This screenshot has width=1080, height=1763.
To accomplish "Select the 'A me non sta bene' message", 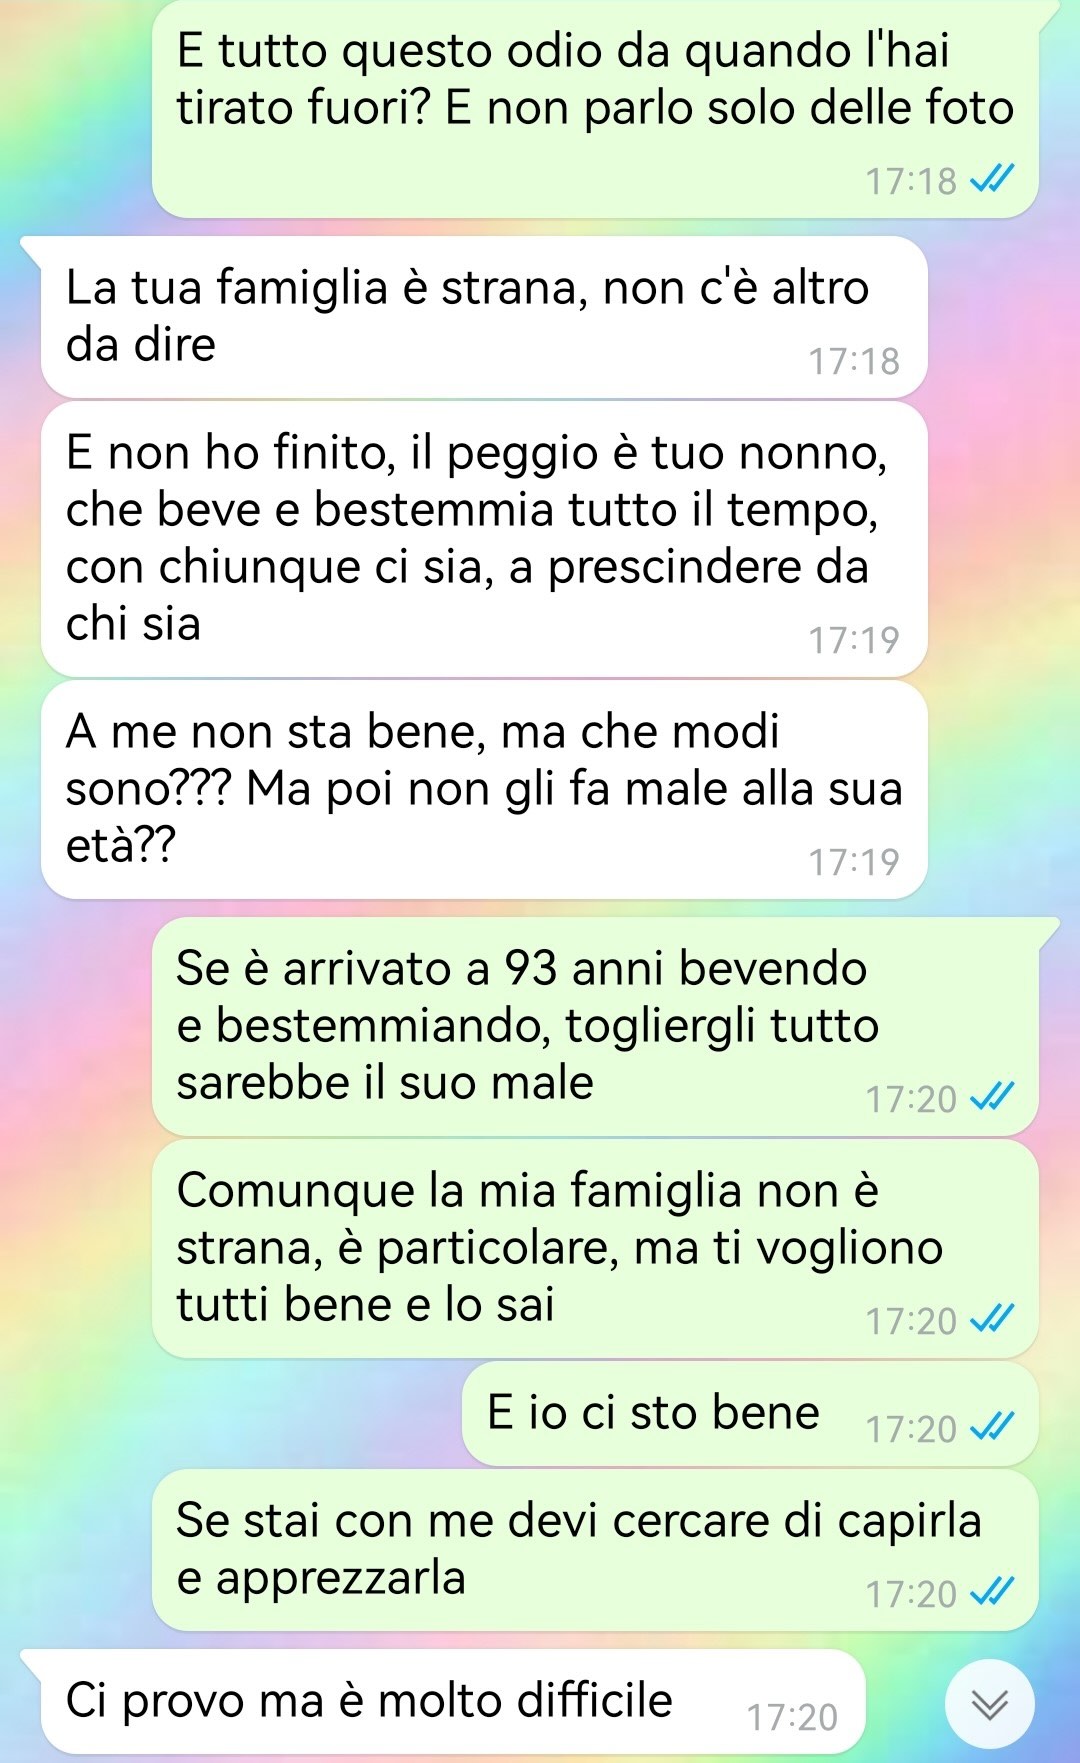I will click(484, 790).
